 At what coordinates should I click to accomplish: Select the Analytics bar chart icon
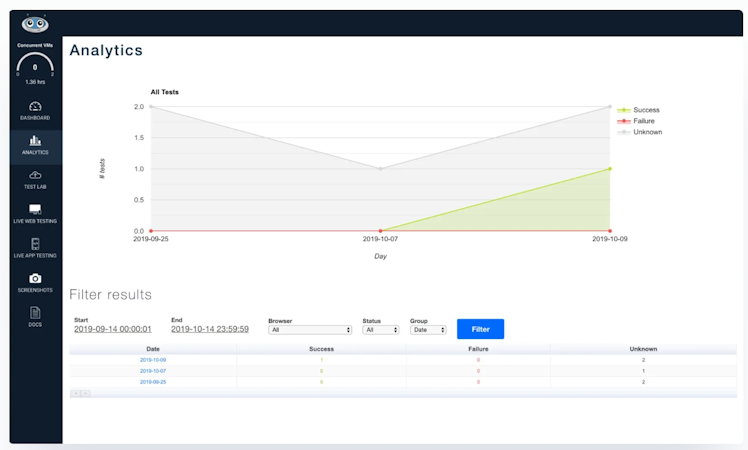pos(35,140)
